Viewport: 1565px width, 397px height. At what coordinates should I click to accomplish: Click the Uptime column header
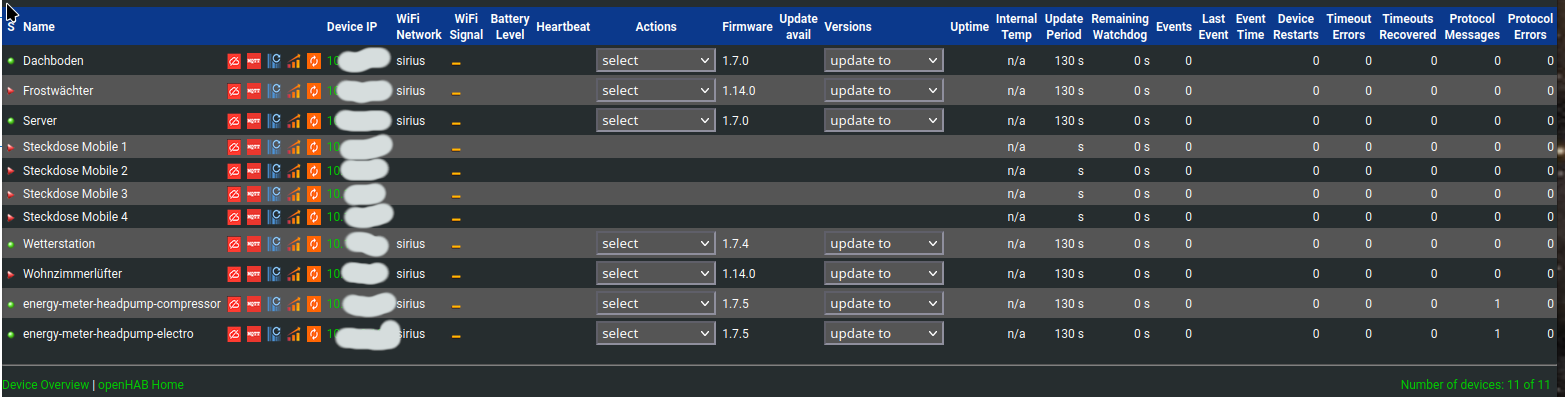pos(970,27)
